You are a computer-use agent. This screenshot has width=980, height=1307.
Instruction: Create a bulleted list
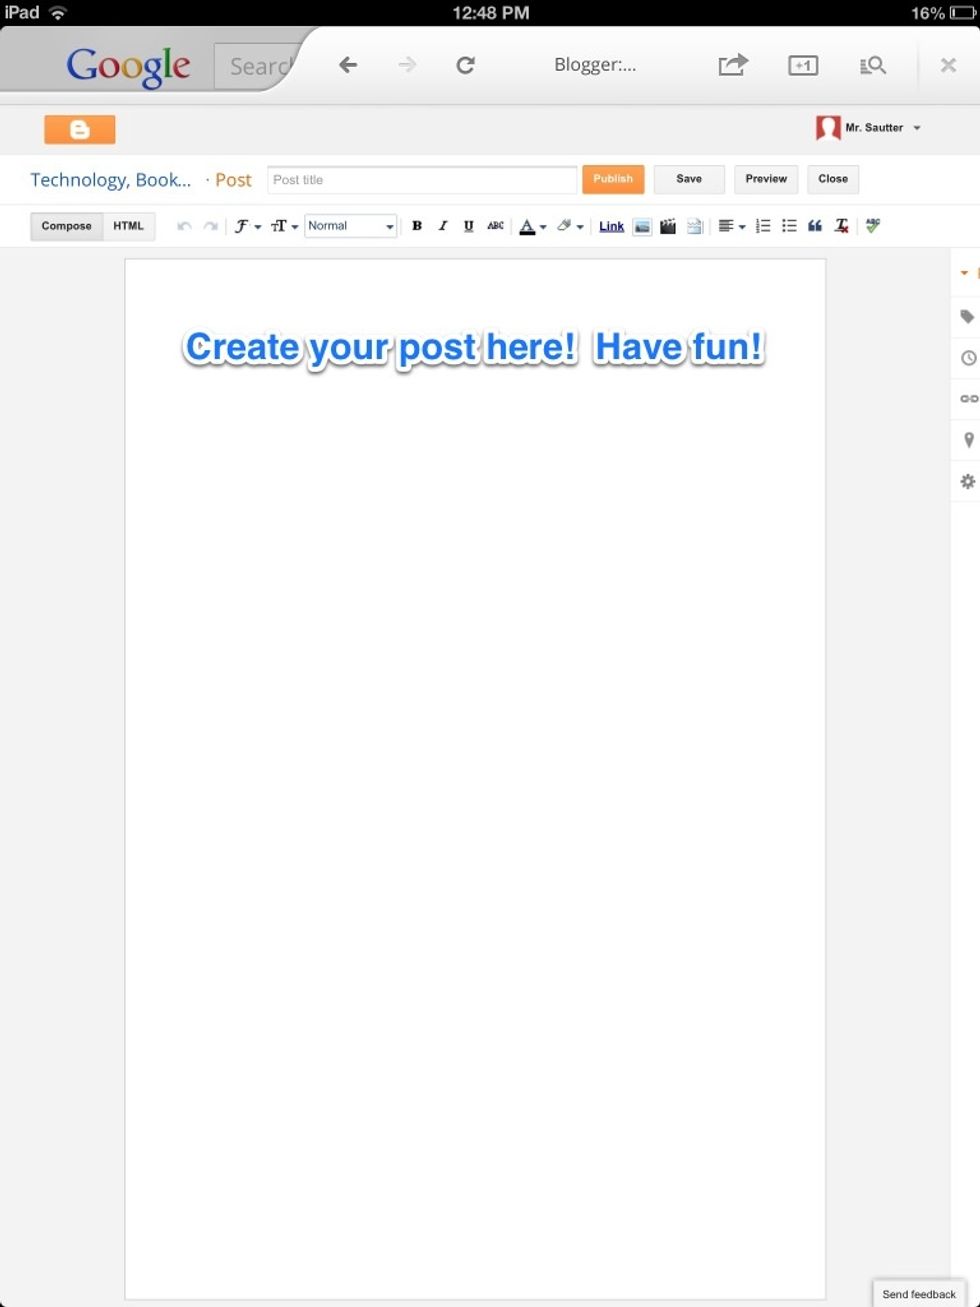[x=789, y=226]
